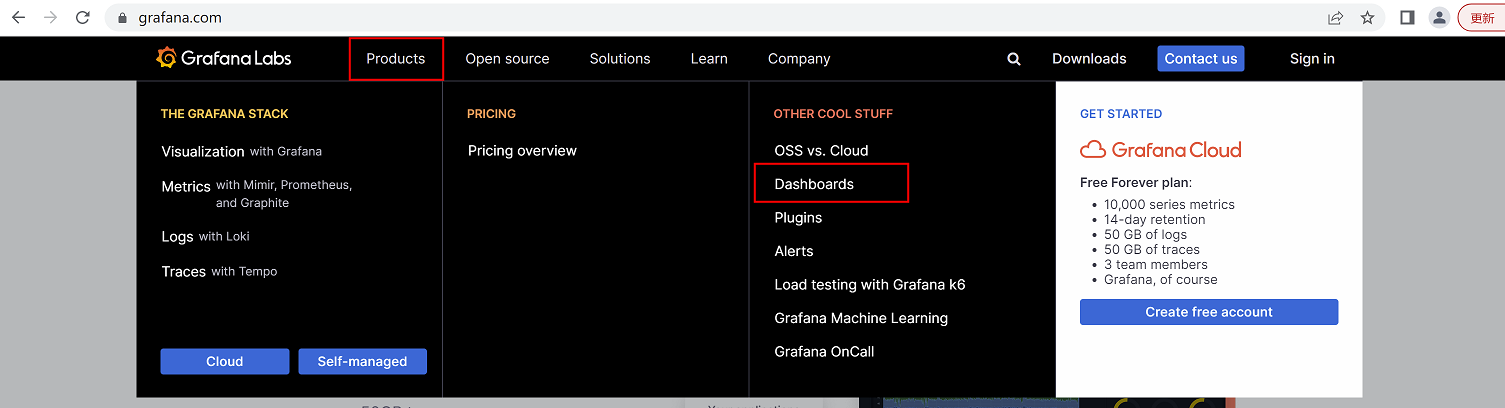This screenshot has height=408, width=1505.
Task: Bookmark page with the star icon
Action: [1367, 18]
